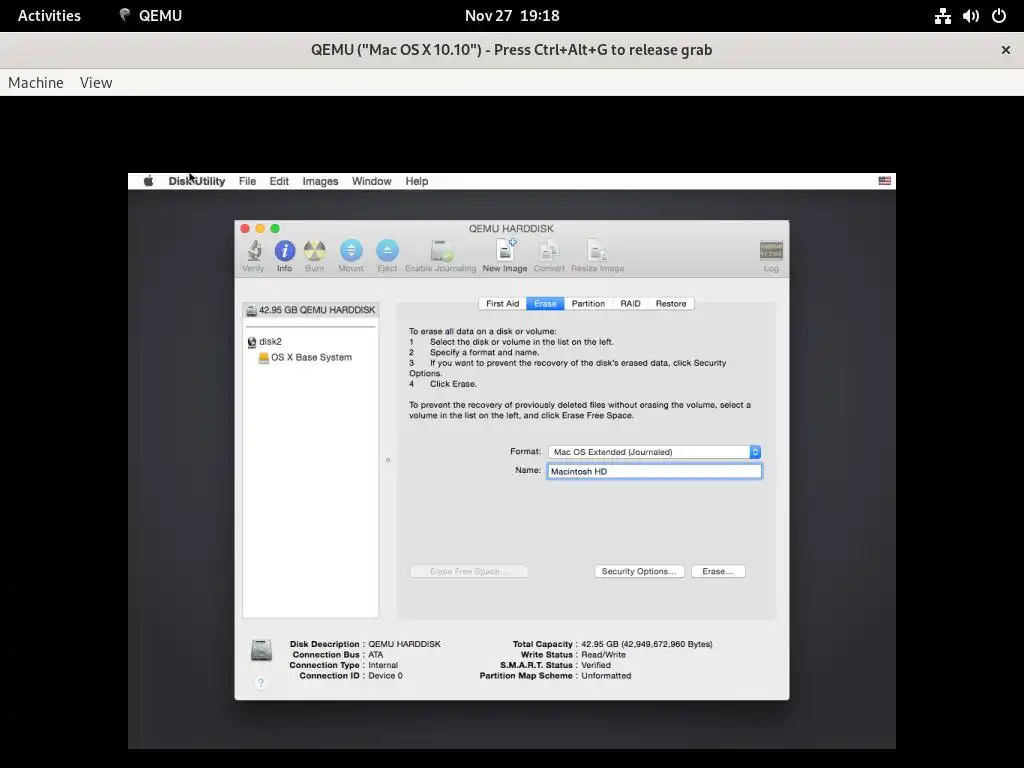Click Enable Journaling toolbar icon
This screenshot has height=768, width=1024.
point(441,251)
